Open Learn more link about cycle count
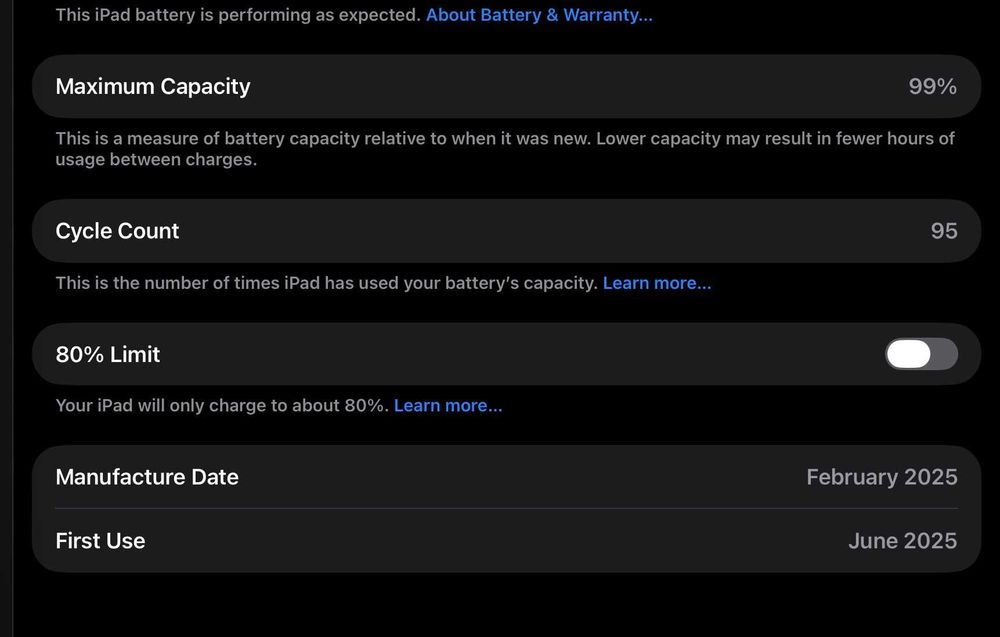1000x637 pixels. click(657, 283)
